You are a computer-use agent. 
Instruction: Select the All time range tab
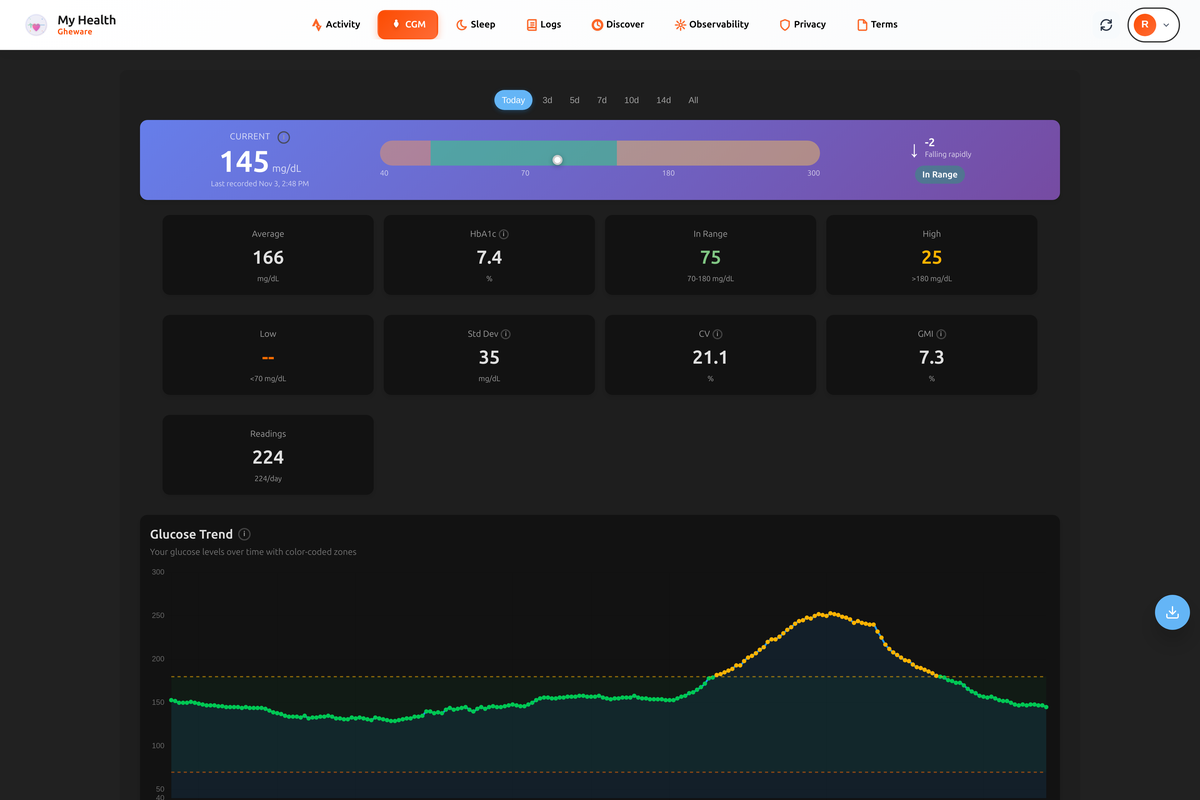click(693, 100)
